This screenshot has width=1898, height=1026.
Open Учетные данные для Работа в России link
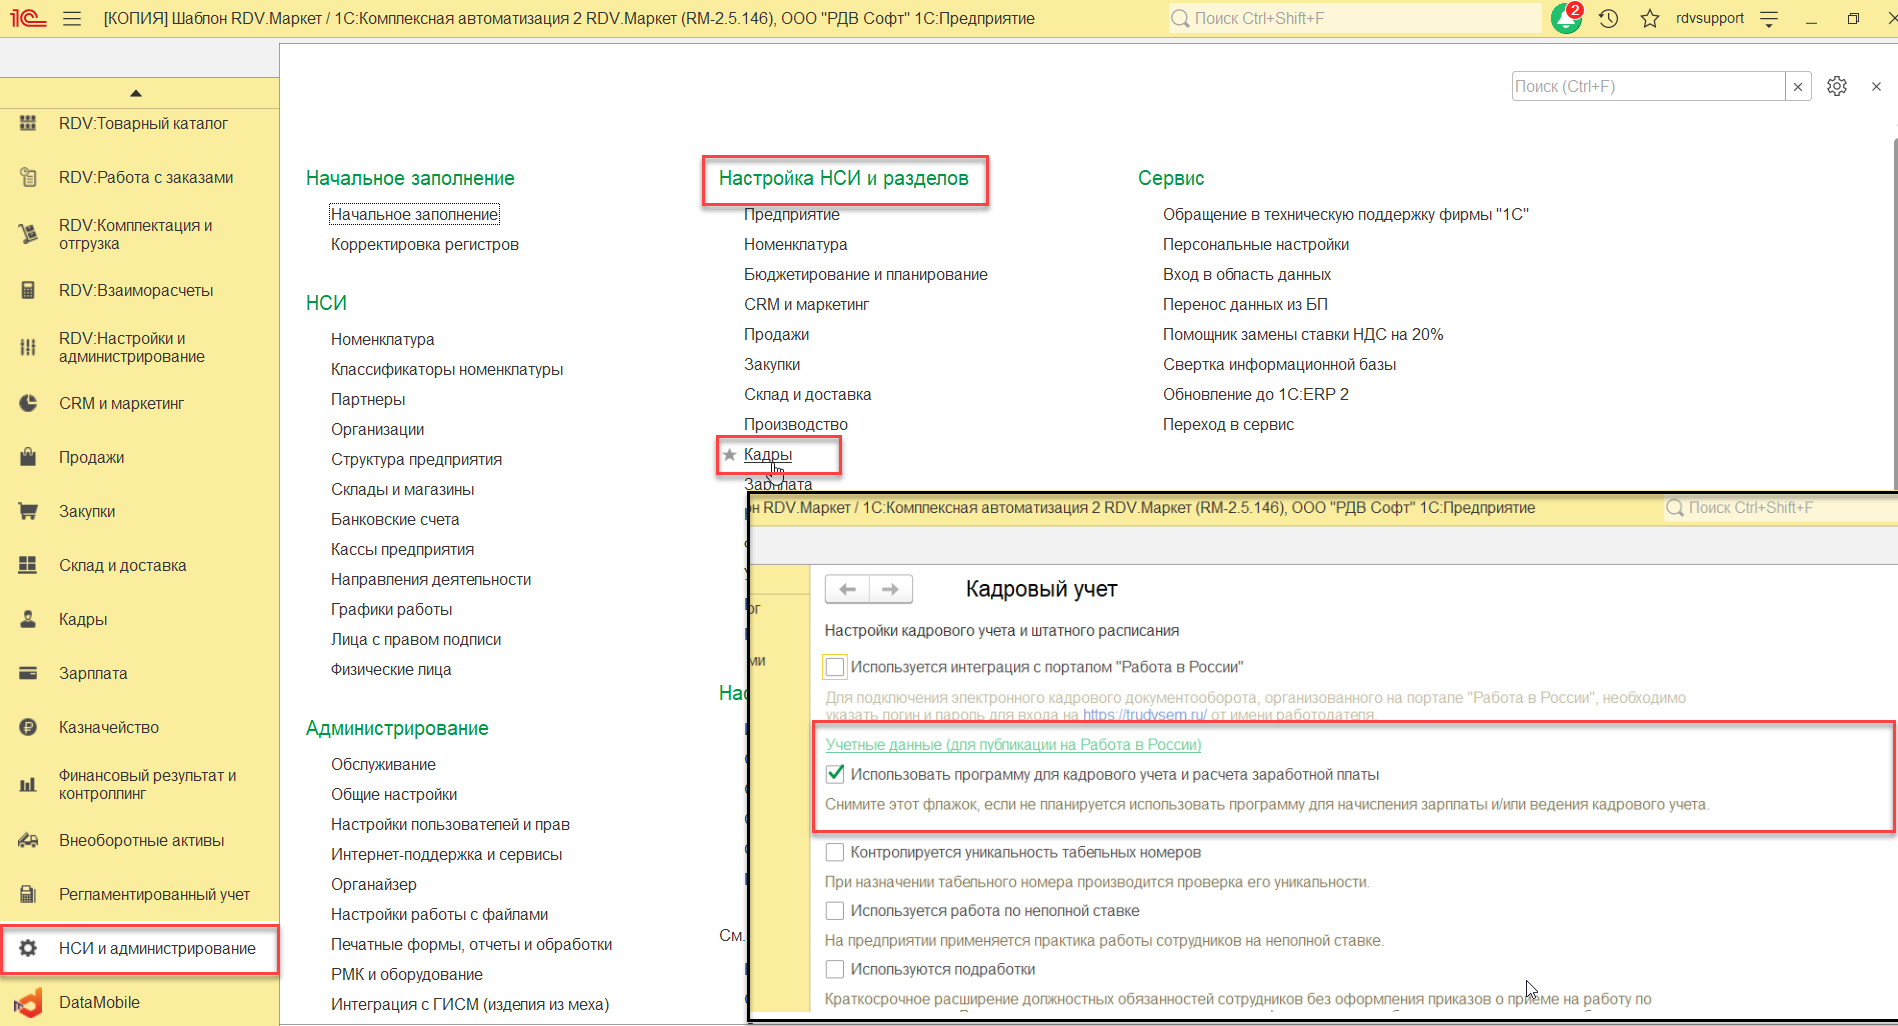pos(1013,744)
